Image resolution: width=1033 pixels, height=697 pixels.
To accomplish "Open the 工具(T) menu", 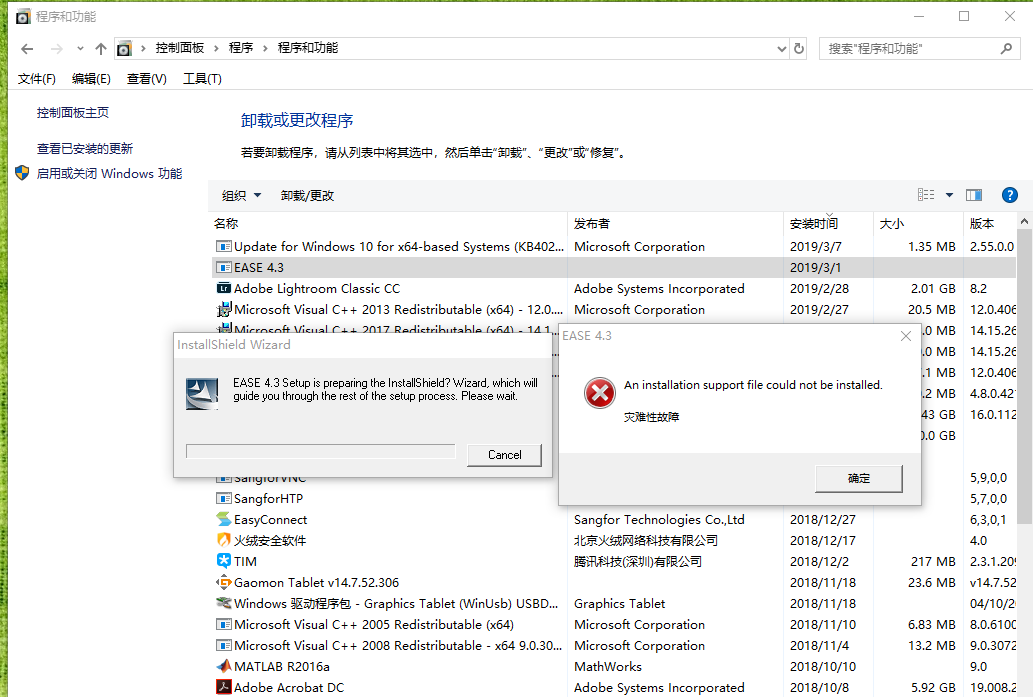I will coord(202,79).
